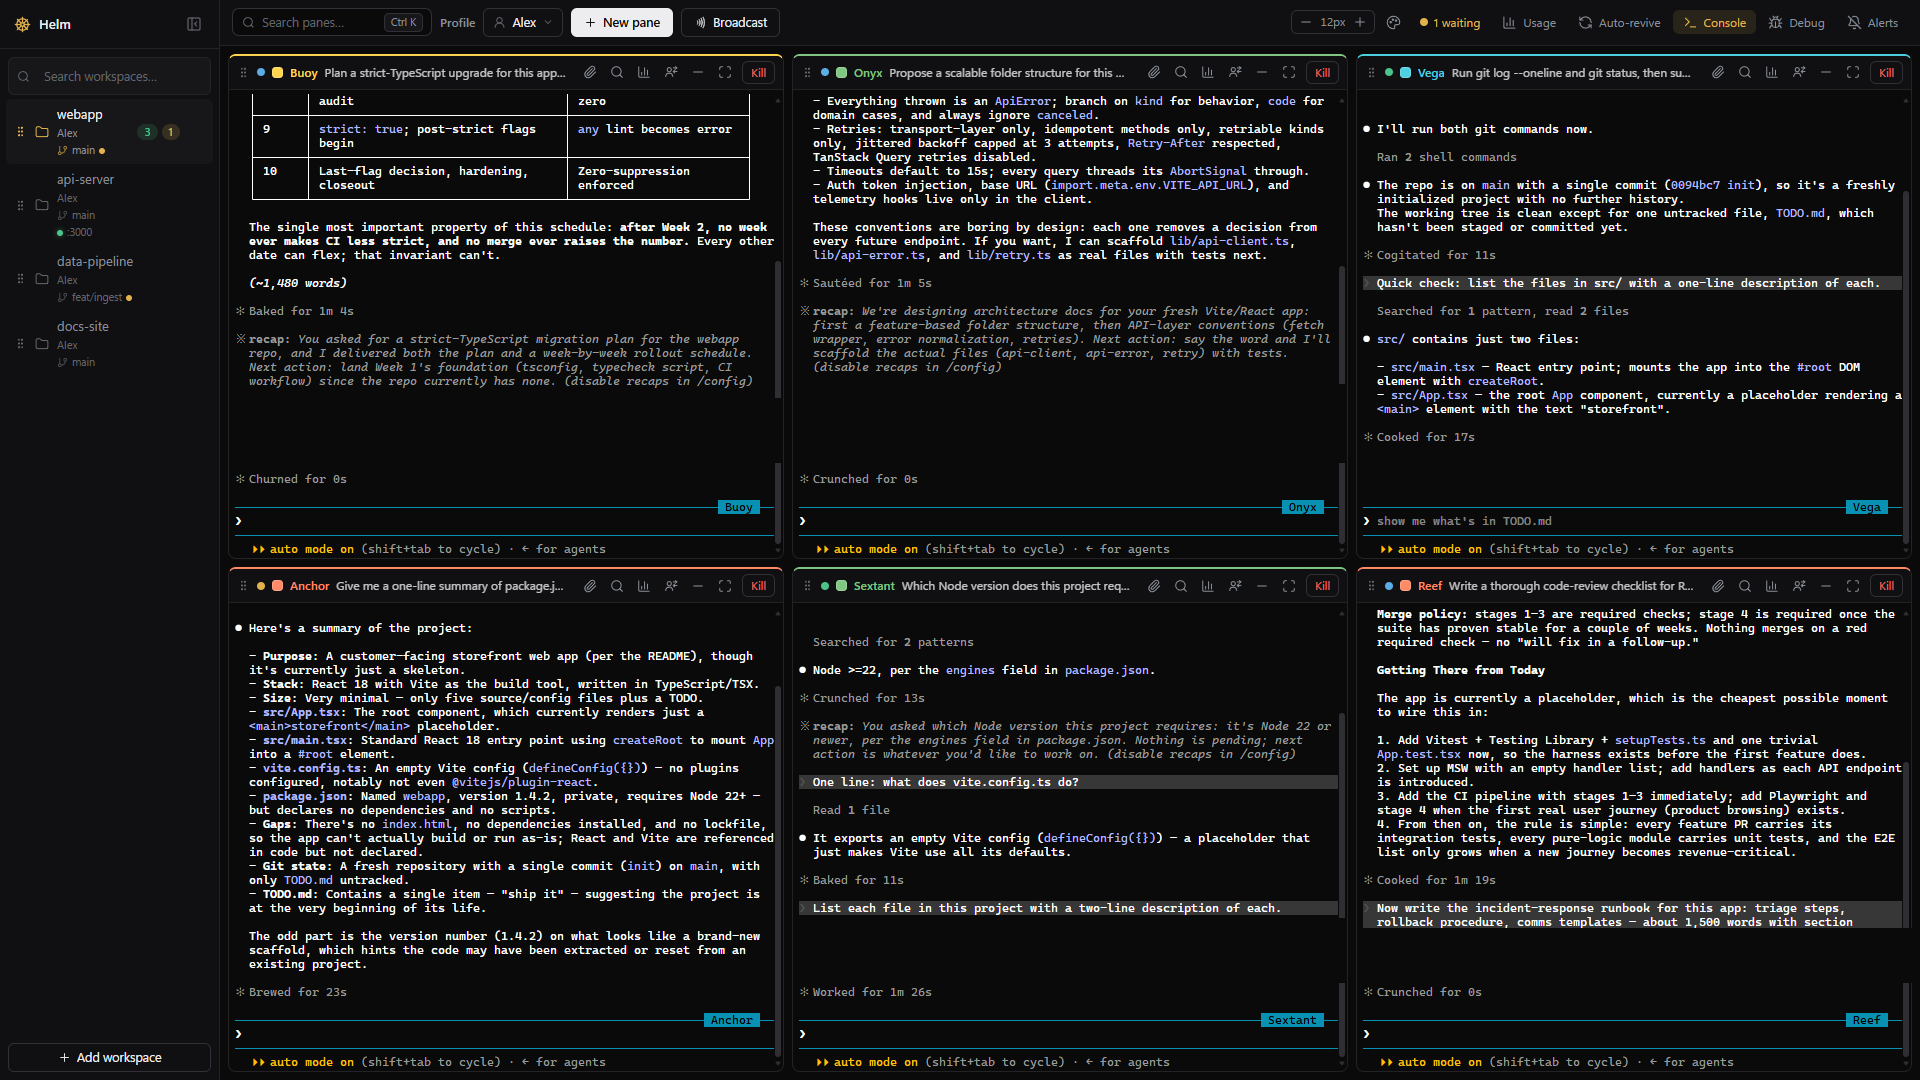
Task: Attach a file in Anchor pane
Action: coord(590,586)
